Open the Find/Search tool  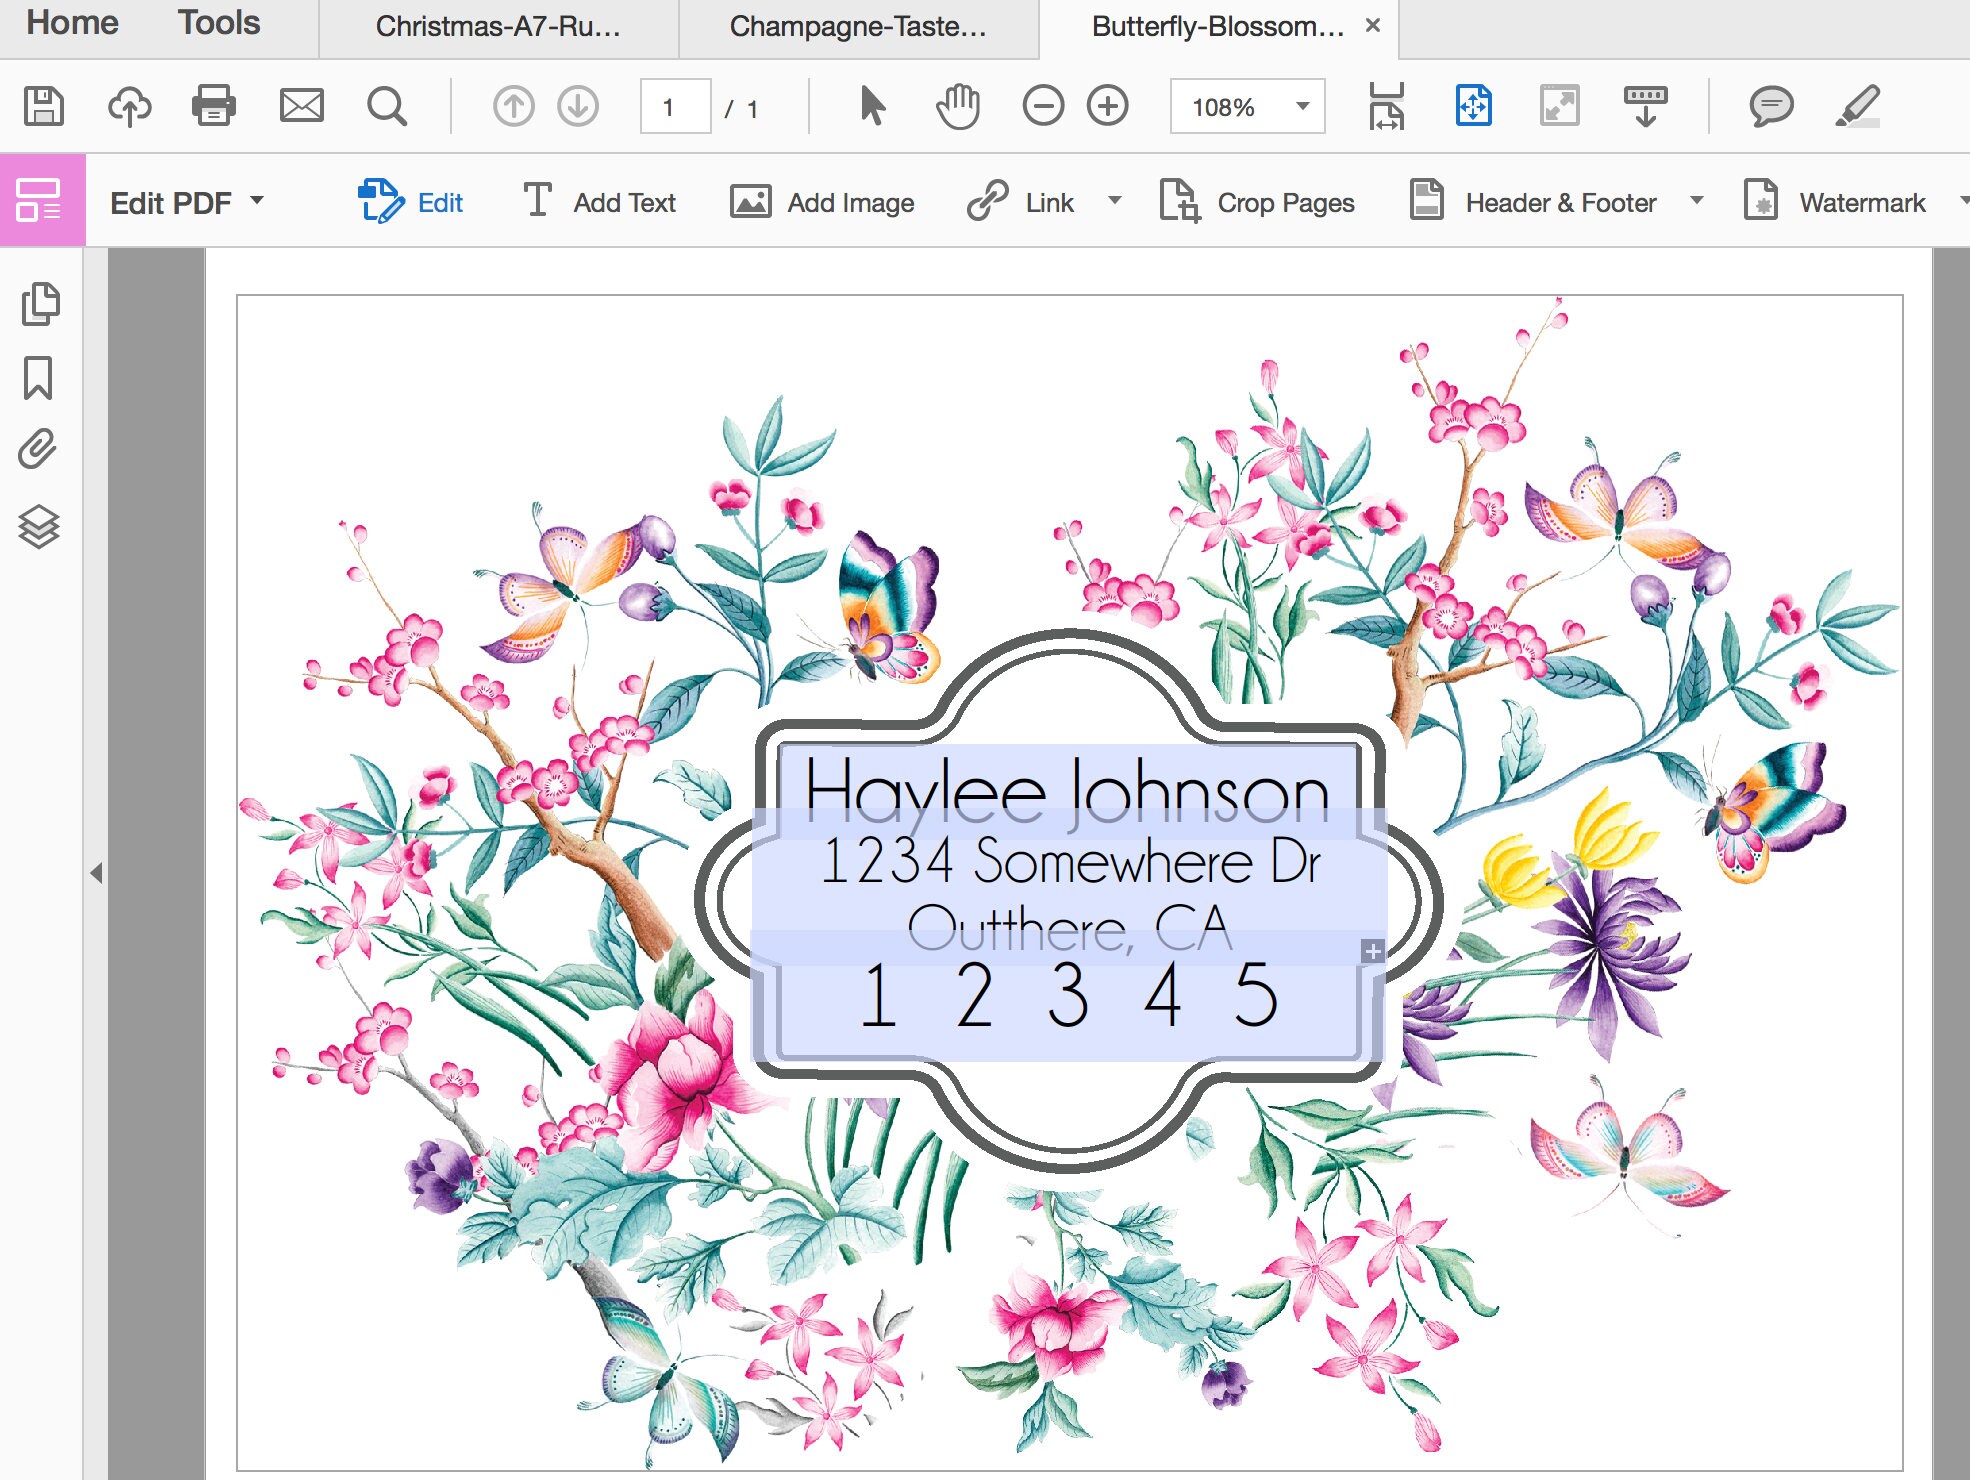[387, 105]
